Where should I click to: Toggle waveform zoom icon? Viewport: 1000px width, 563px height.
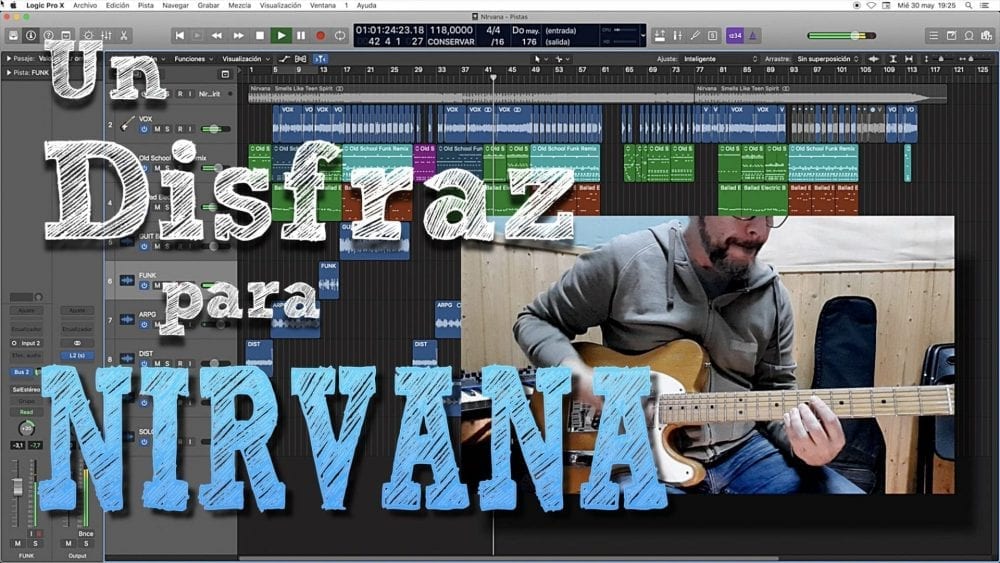[x=874, y=59]
